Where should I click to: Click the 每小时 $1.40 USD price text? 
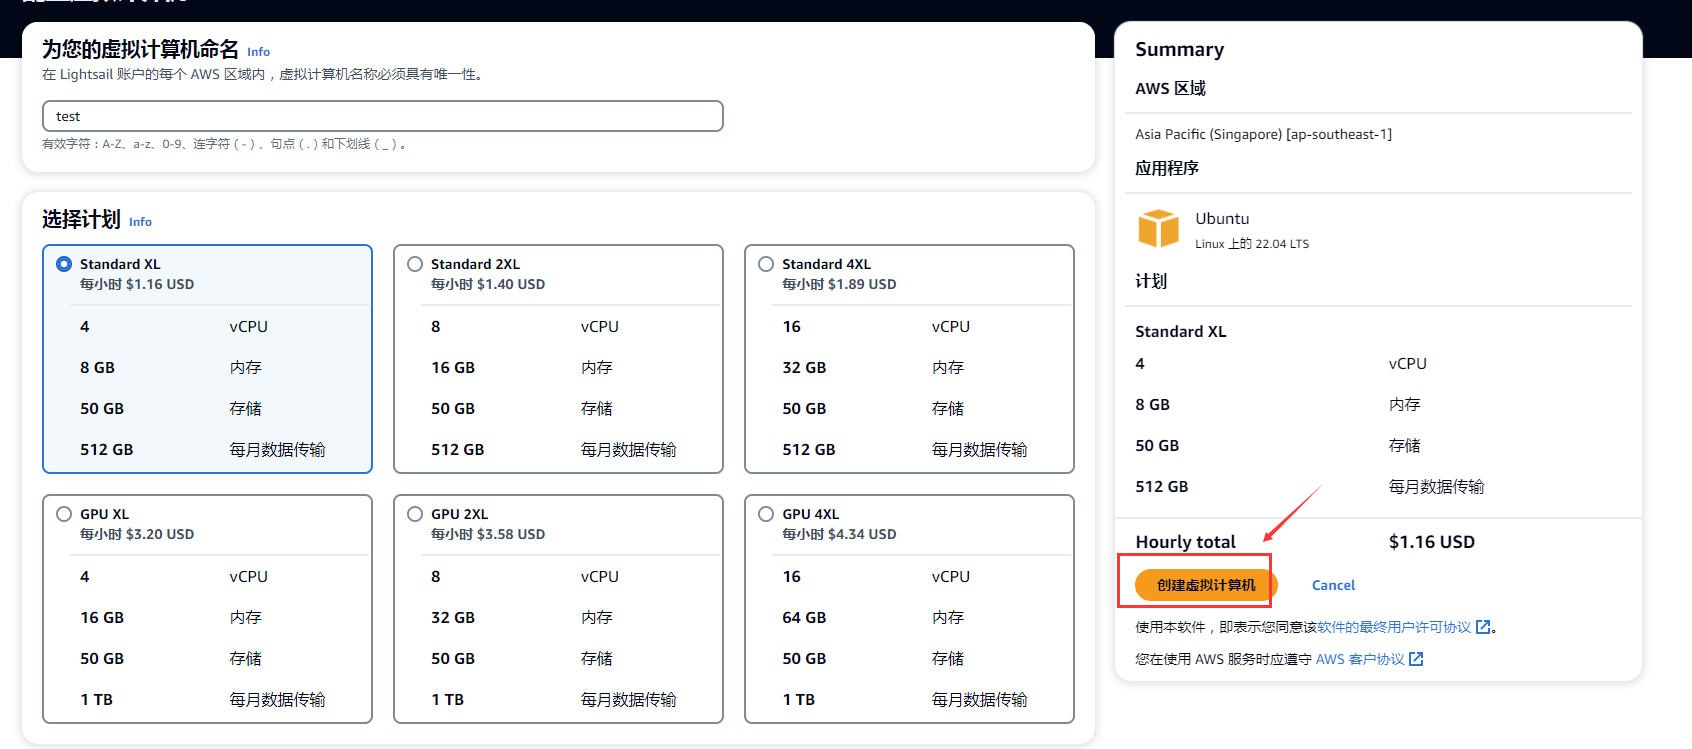click(x=488, y=284)
